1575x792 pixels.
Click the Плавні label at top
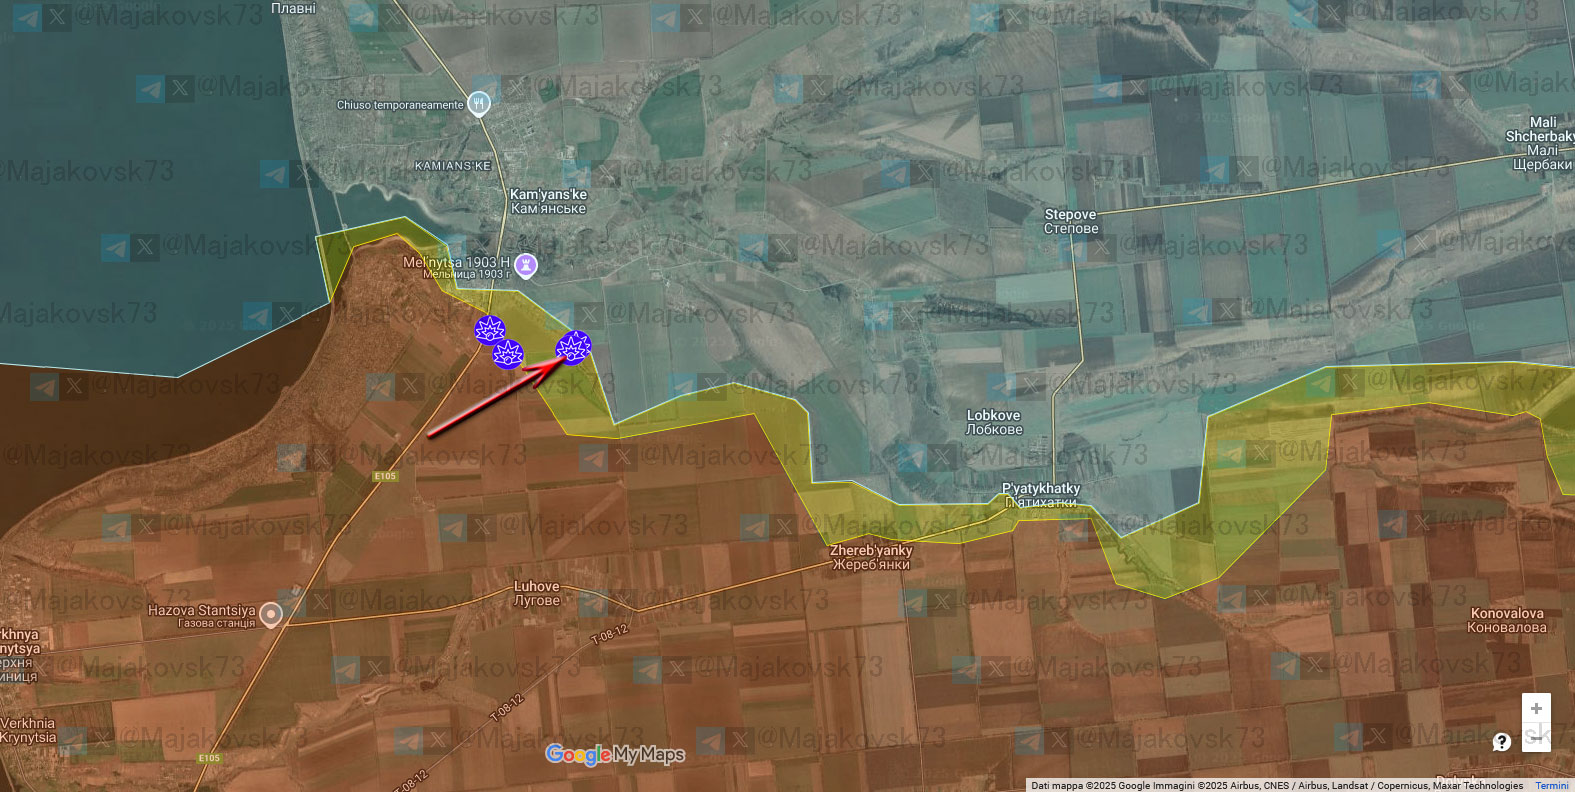(x=293, y=8)
